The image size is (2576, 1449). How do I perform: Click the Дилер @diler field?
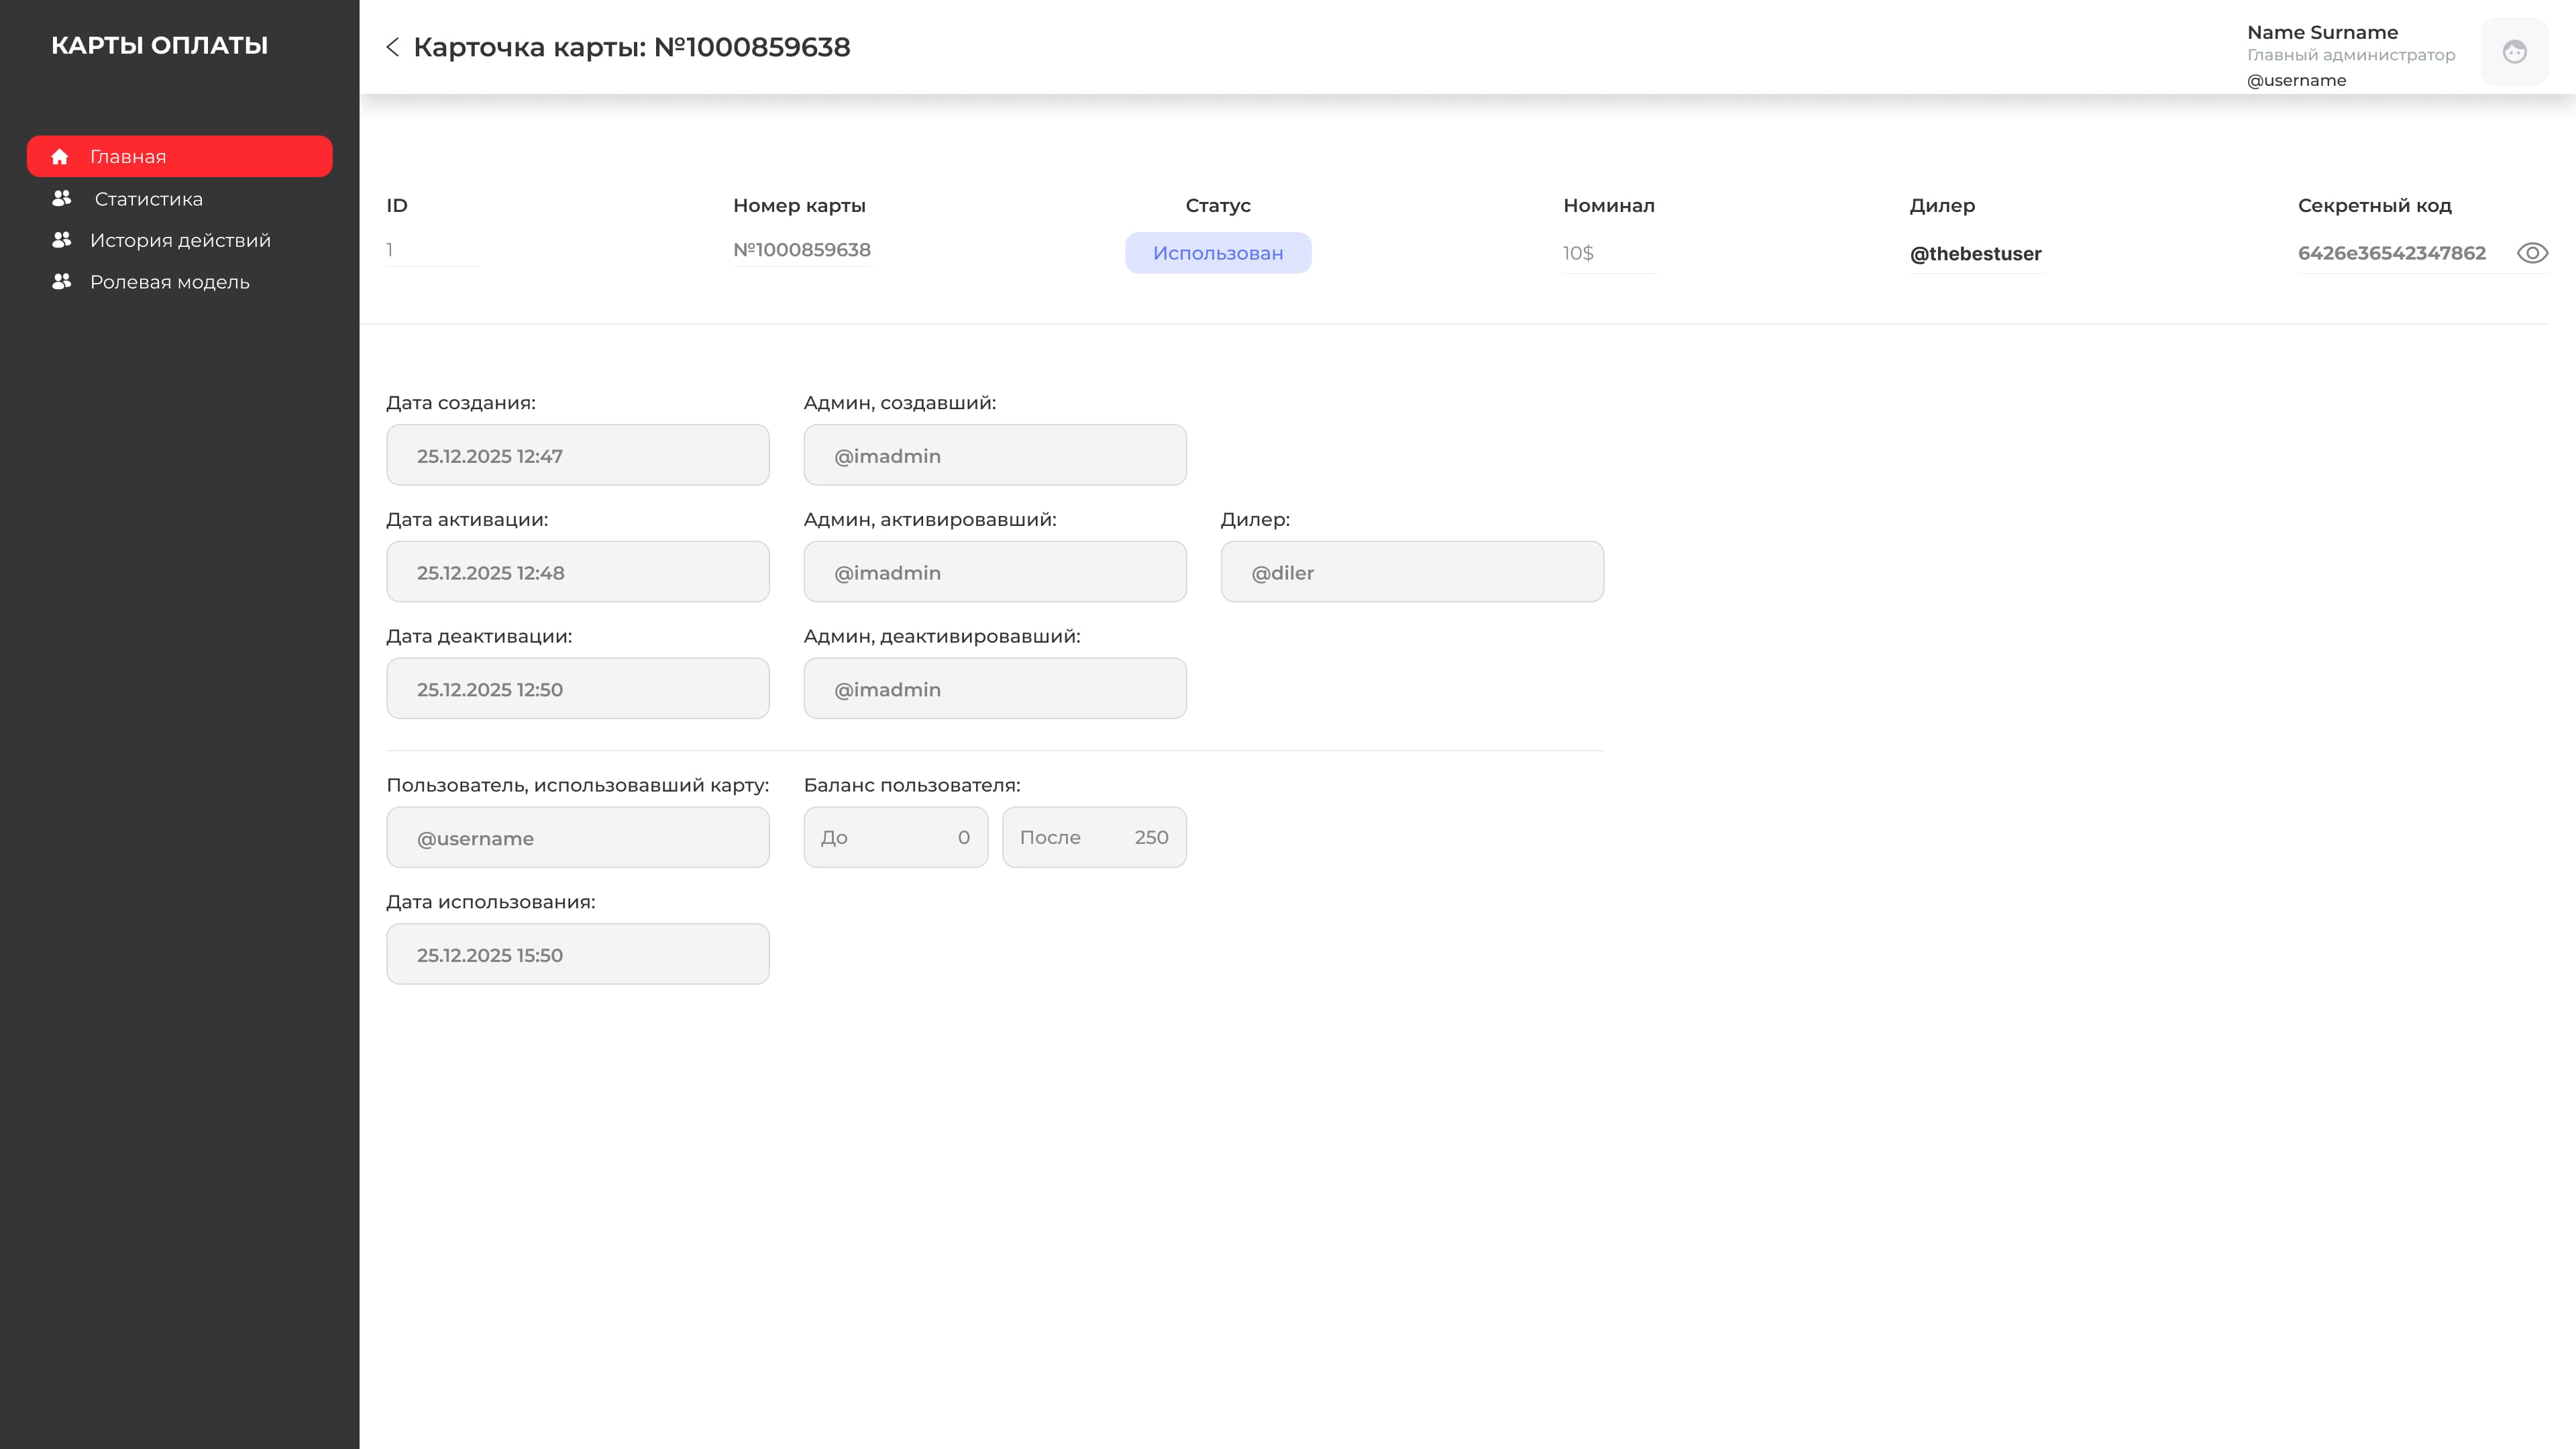(x=1412, y=572)
